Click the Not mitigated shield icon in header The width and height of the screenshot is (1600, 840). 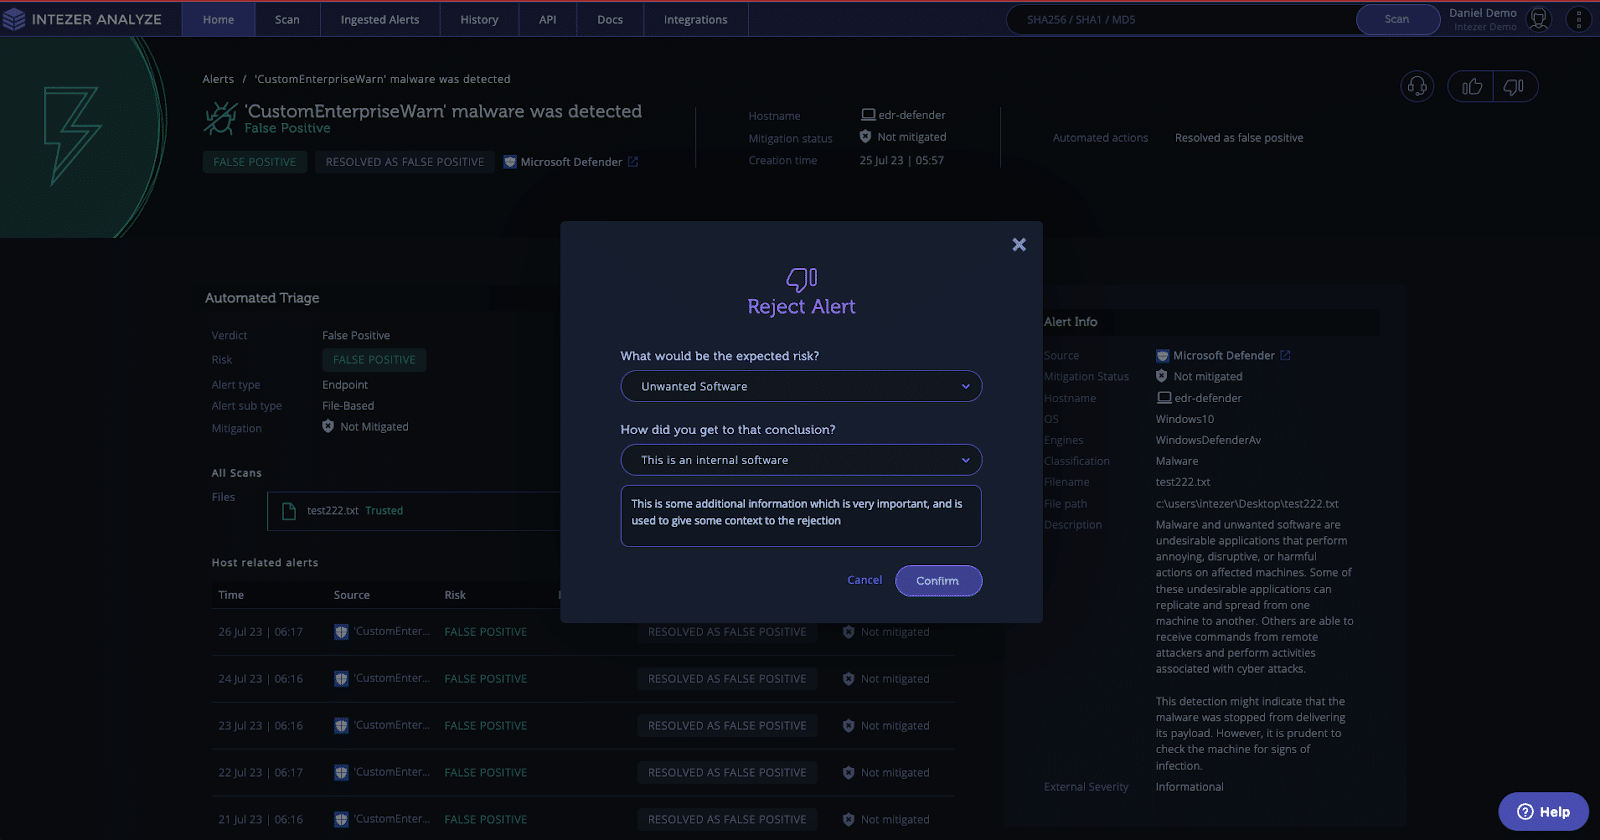(x=866, y=137)
